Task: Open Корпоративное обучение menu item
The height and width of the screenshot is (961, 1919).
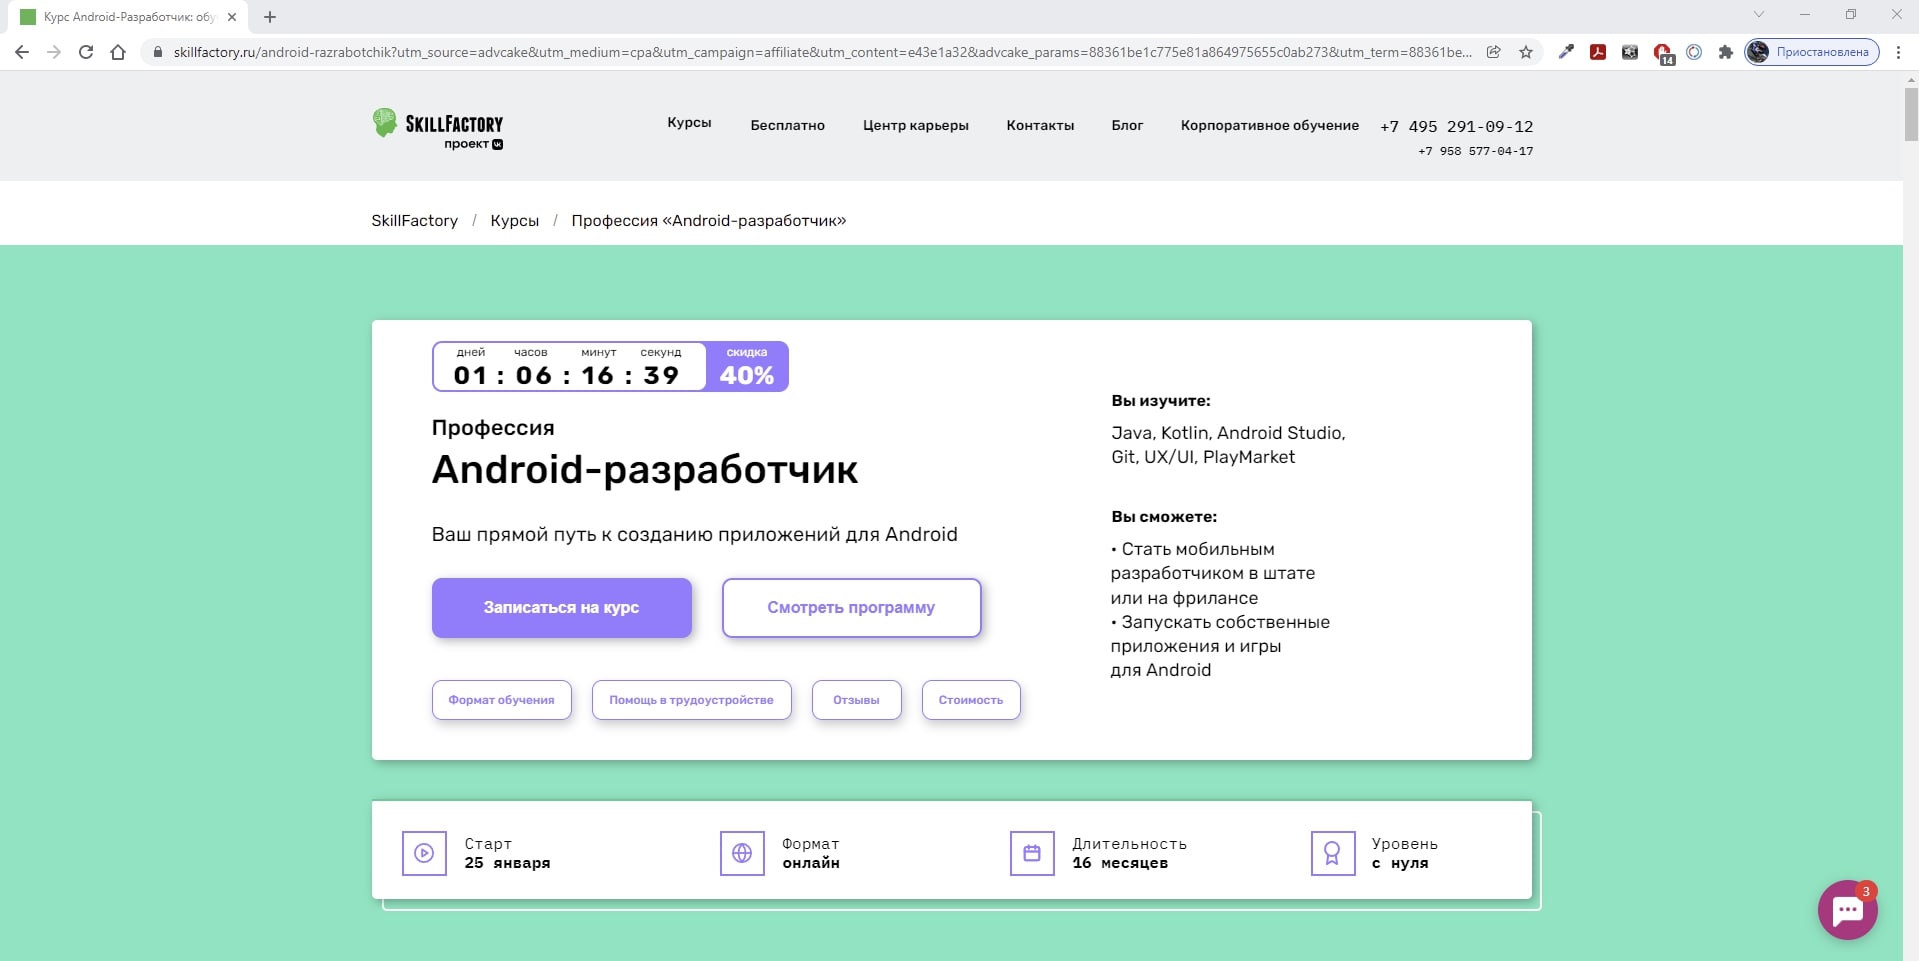Action: click(1270, 125)
